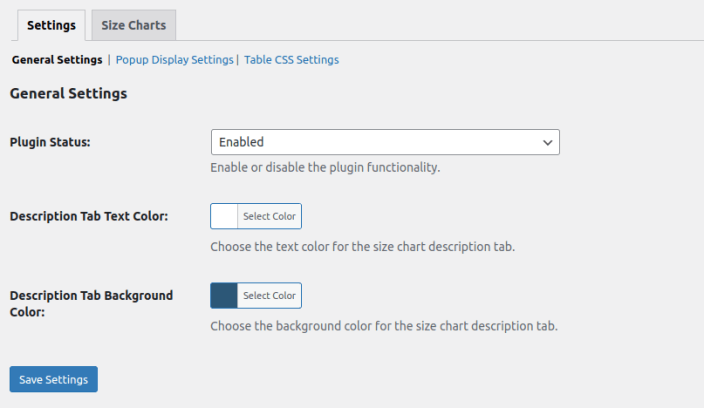Screen dimensions: 704x408
Task: Click the background color description help text
Action: (x=384, y=326)
